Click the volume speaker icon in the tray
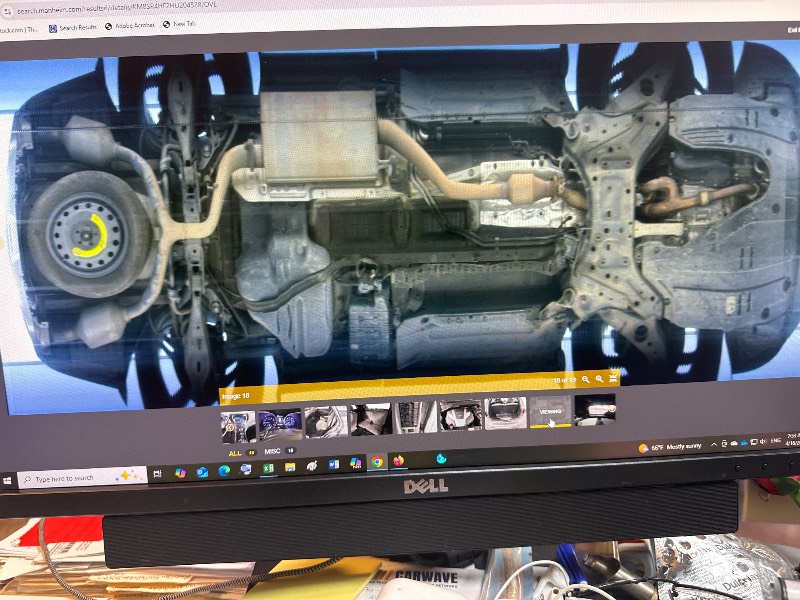 763,441
